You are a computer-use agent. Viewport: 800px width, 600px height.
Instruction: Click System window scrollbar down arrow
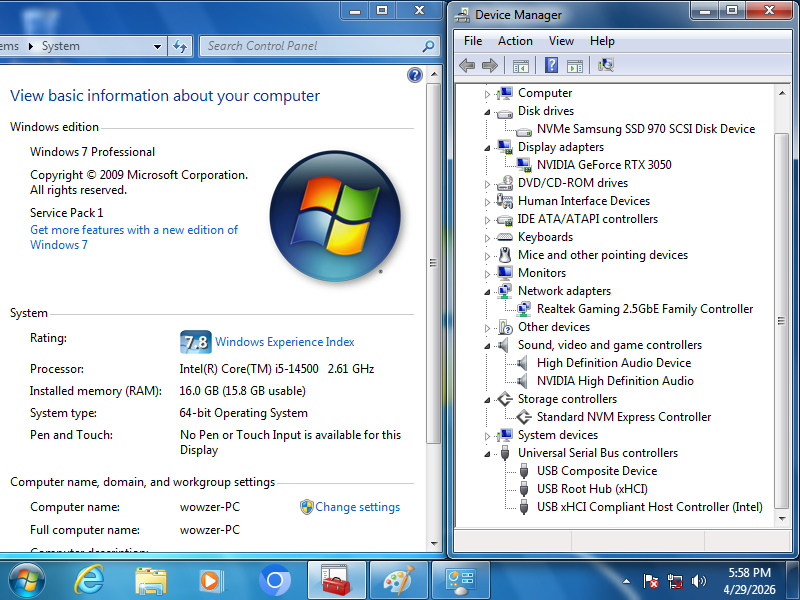point(434,544)
